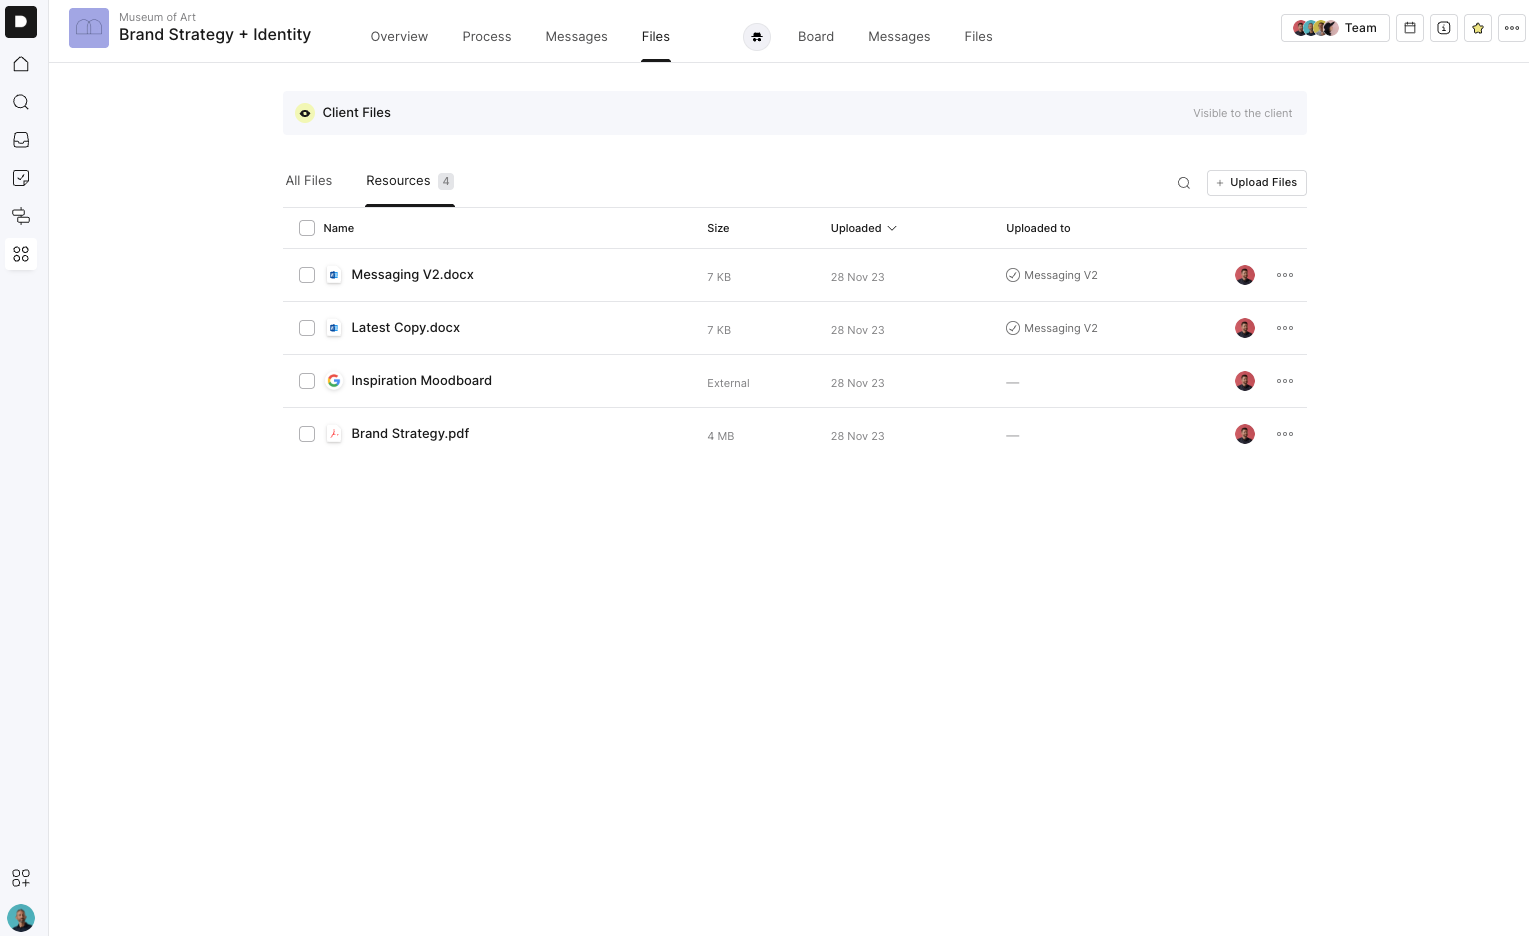Select the Brand Strategy.pdf checkbox

coord(307,434)
